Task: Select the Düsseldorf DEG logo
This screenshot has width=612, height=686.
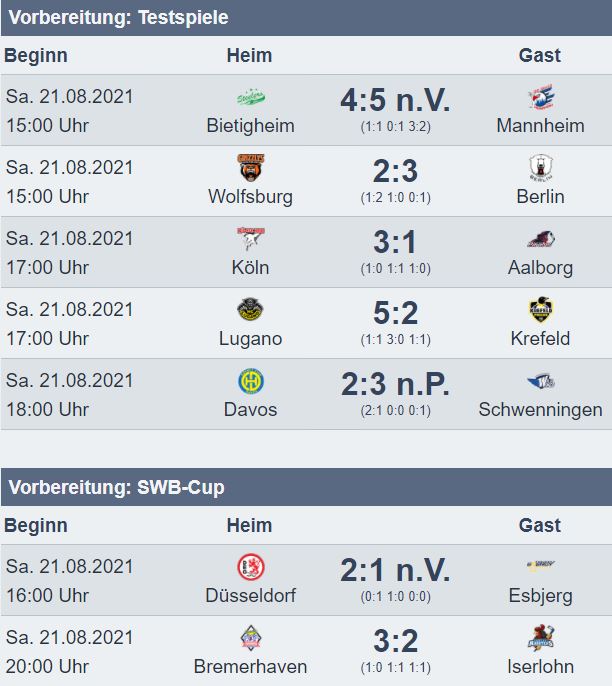Action: [251, 567]
